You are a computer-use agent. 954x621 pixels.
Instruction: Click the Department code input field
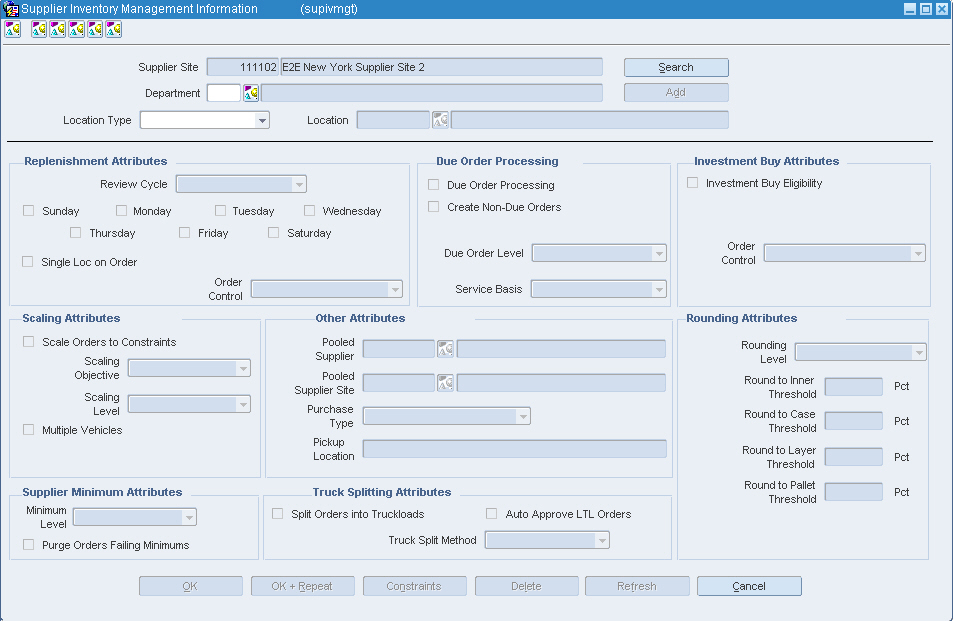(x=224, y=93)
